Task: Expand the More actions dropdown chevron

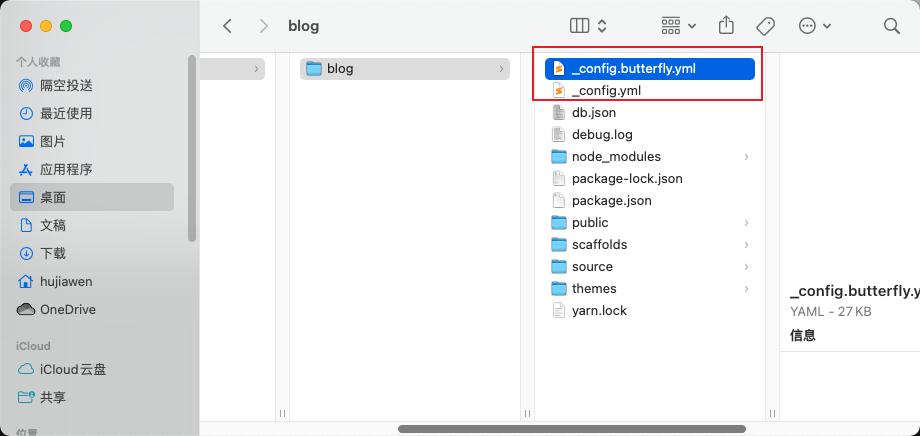Action: coord(827,26)
